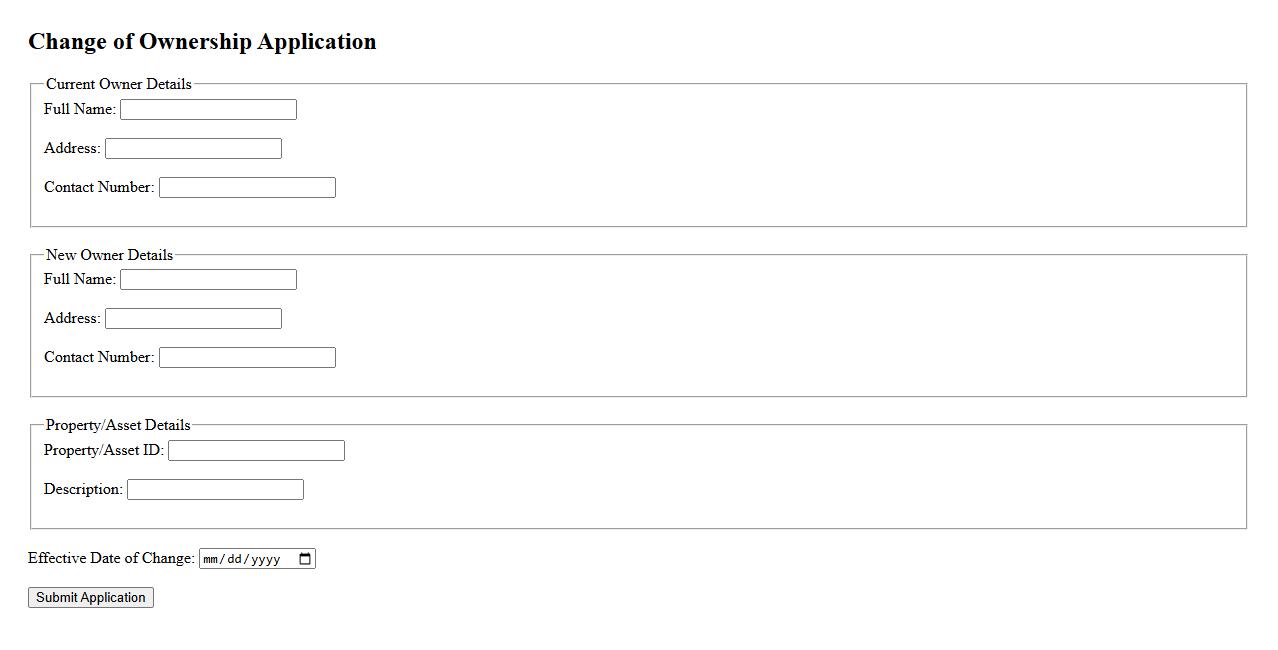Open the calendar picker icon
Image resolution: width=1278 pixels, height=650 pixels.
[x=305, y=559]
